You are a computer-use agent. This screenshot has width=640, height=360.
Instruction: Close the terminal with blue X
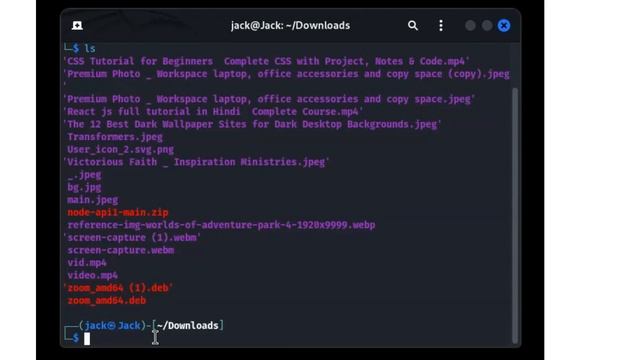pos(504,26)
